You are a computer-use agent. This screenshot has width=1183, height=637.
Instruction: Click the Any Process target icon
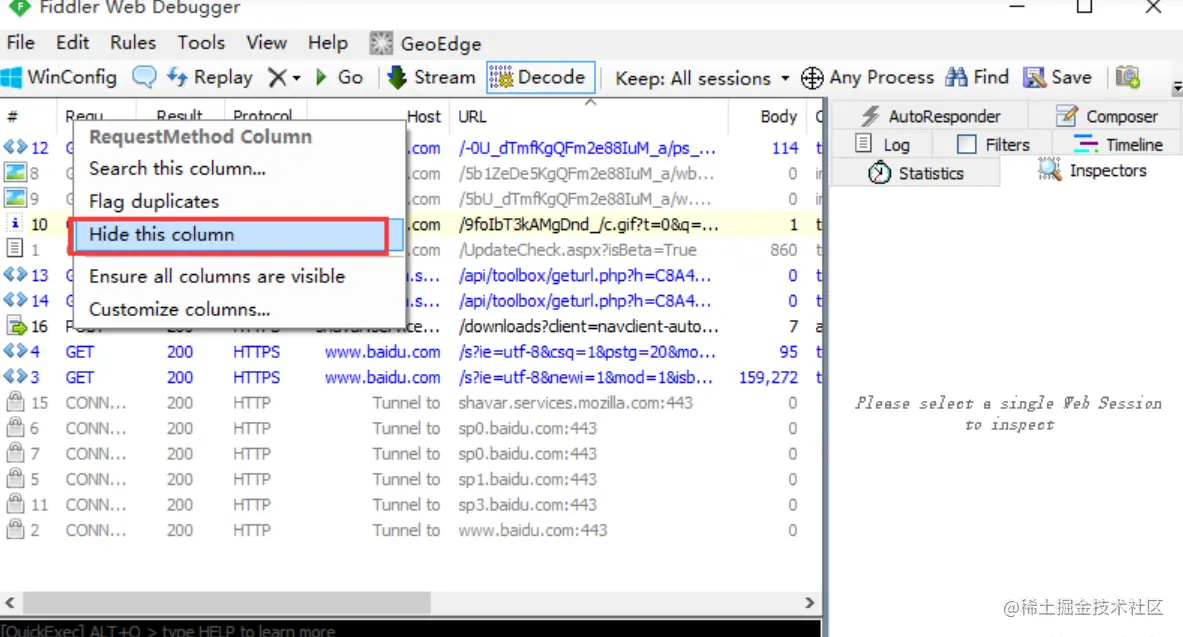point(812,78)
